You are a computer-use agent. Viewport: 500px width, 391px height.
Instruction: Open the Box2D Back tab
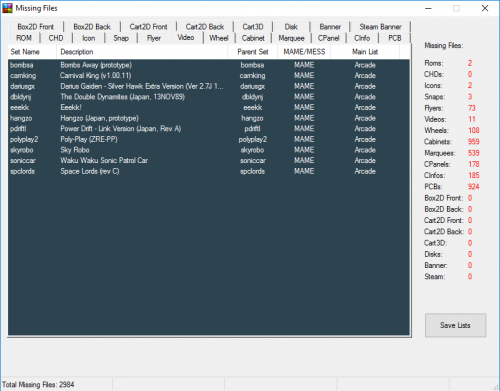point(92,27)
